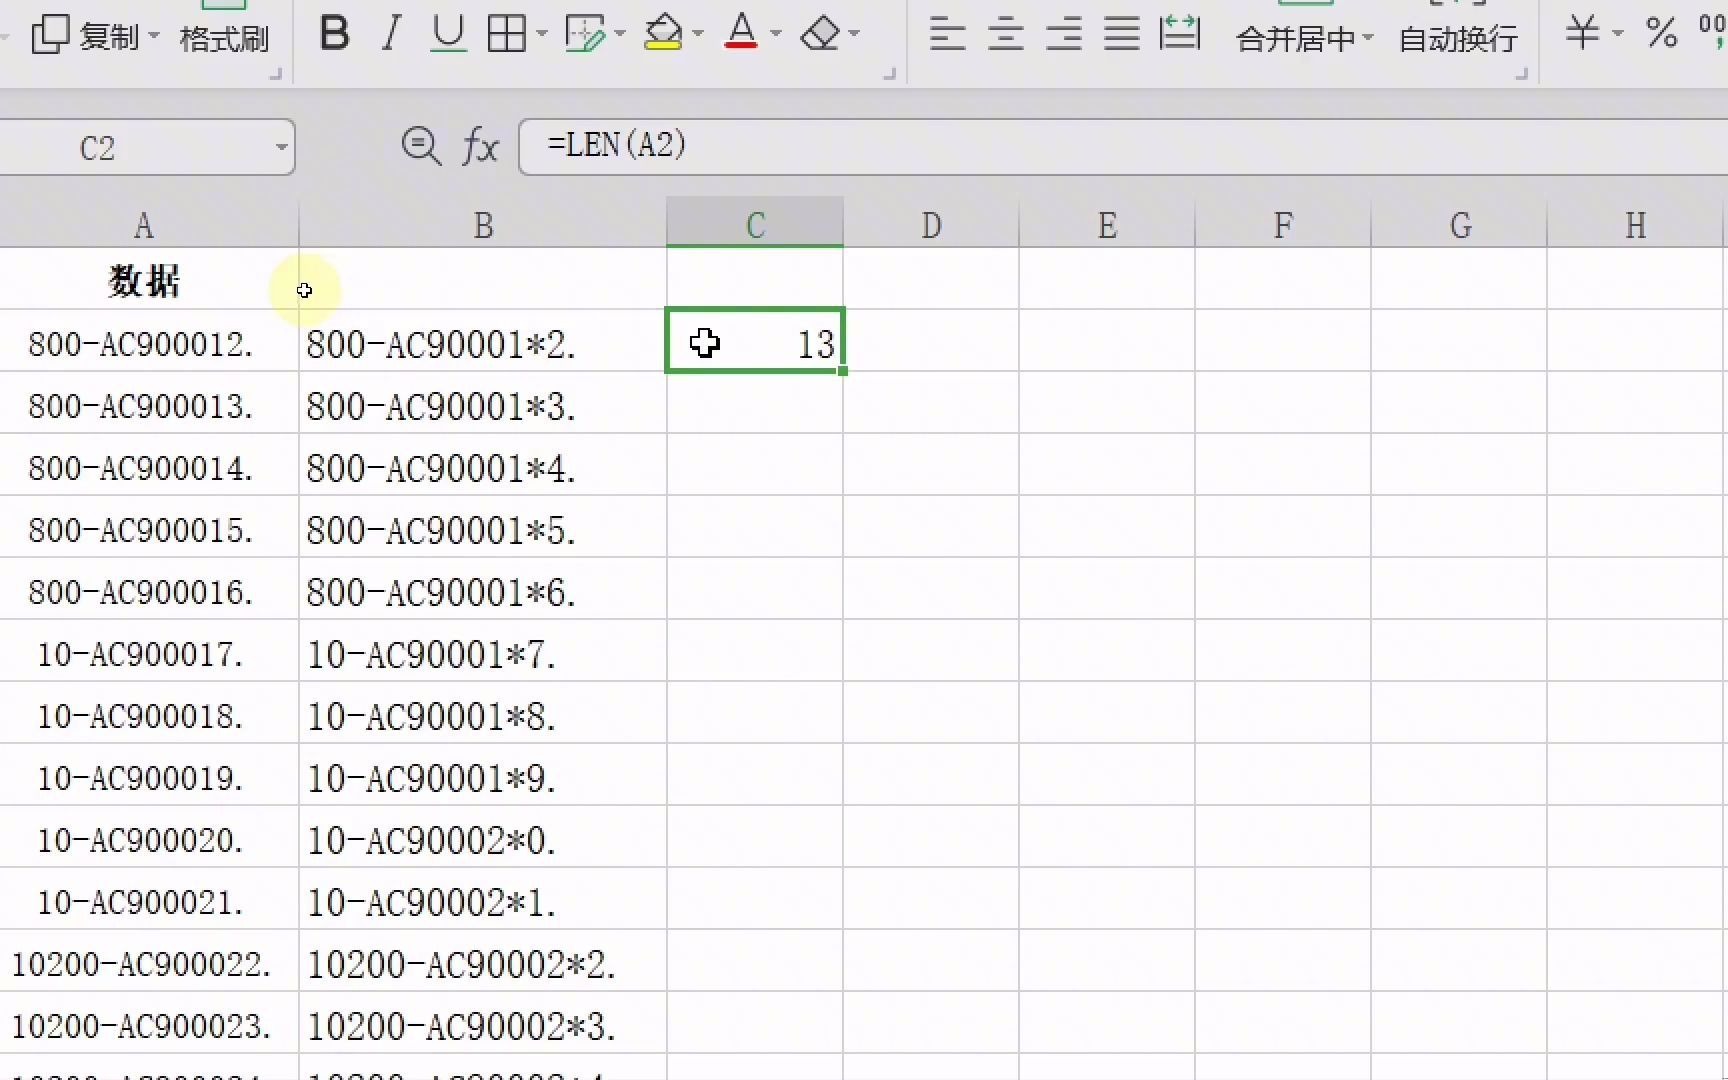Image resolution: width=1728 pixels, height=1080 pixels.
Task: Open the alignment dialog launcher
Action: pyautogui.click(x=1522, y=74)
